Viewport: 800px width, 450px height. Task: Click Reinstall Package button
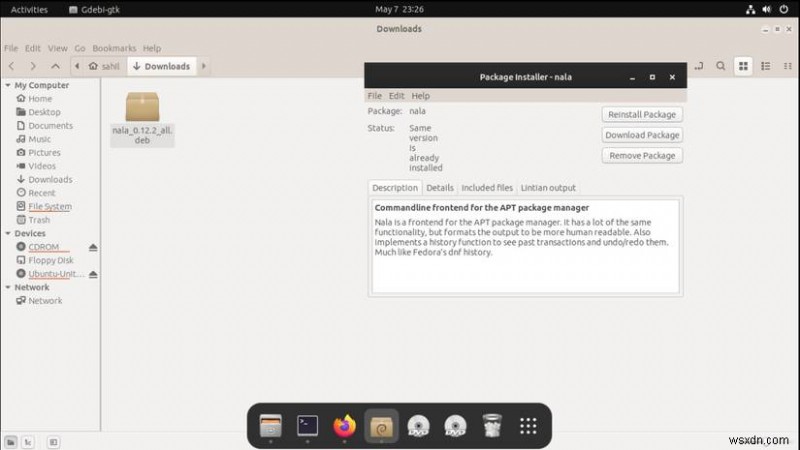coord(642,114)
